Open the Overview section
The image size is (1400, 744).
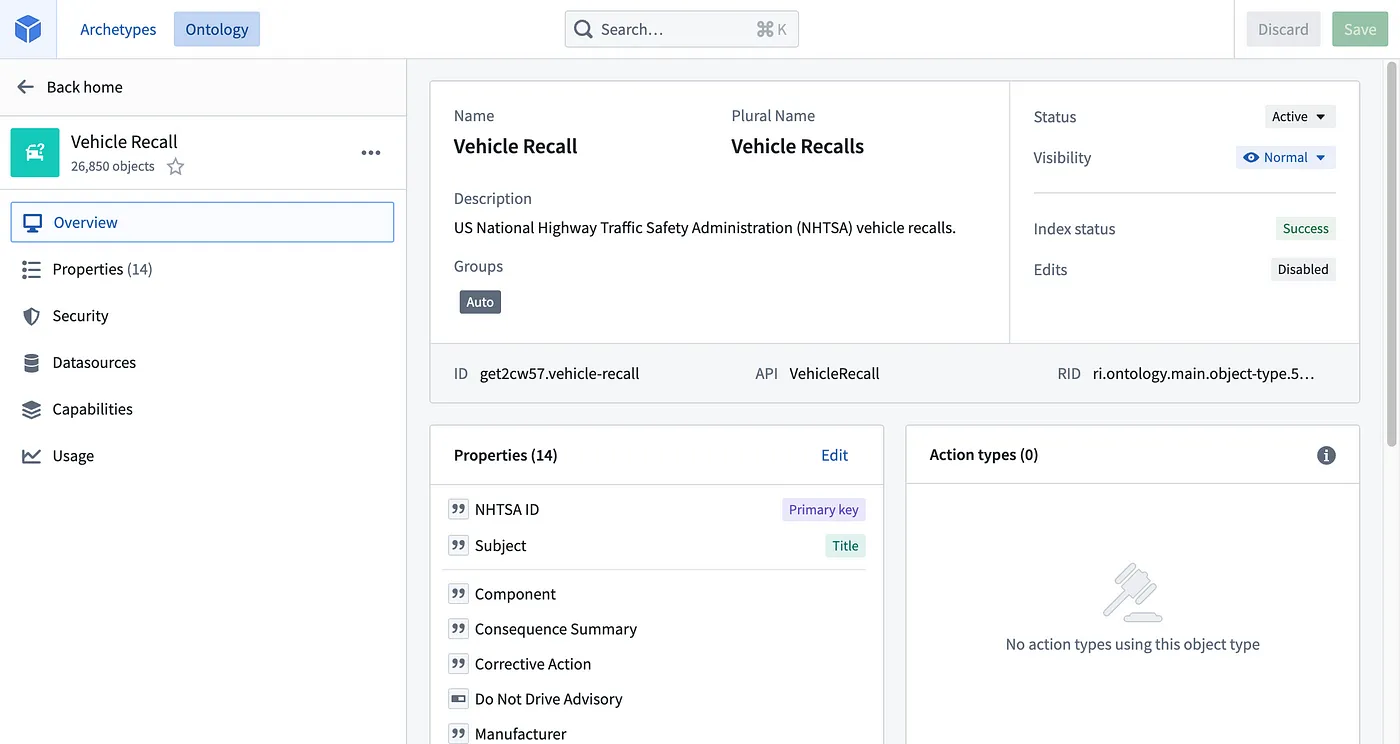tap(202, 222)
